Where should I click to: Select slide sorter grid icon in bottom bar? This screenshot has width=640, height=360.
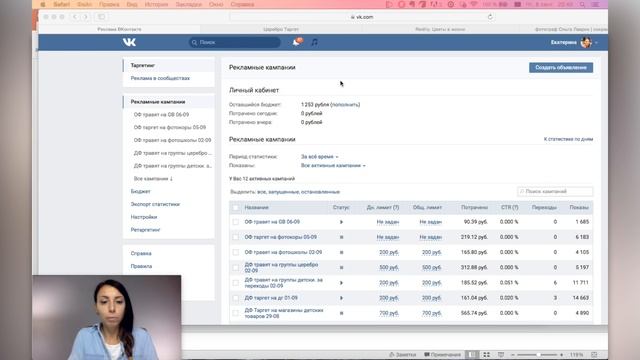click(x=487, y=355)
